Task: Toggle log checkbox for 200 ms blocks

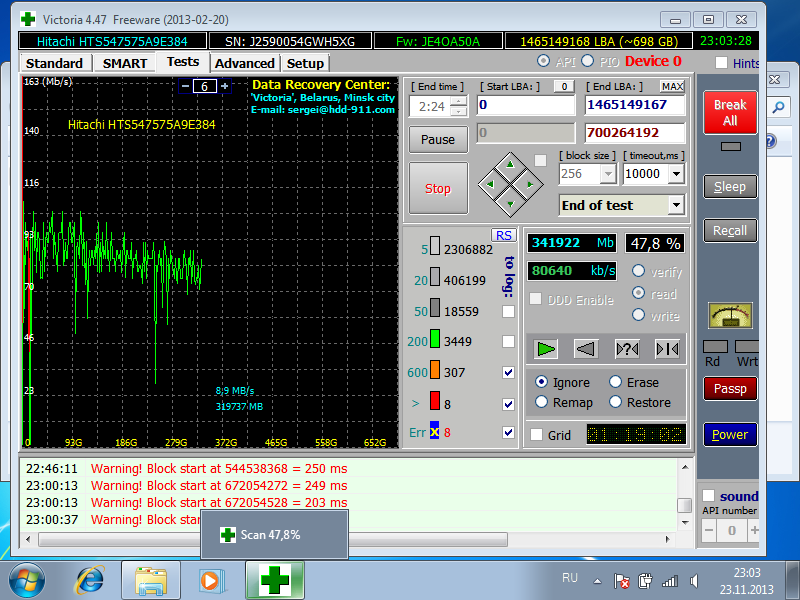Action: coord(508,341)
